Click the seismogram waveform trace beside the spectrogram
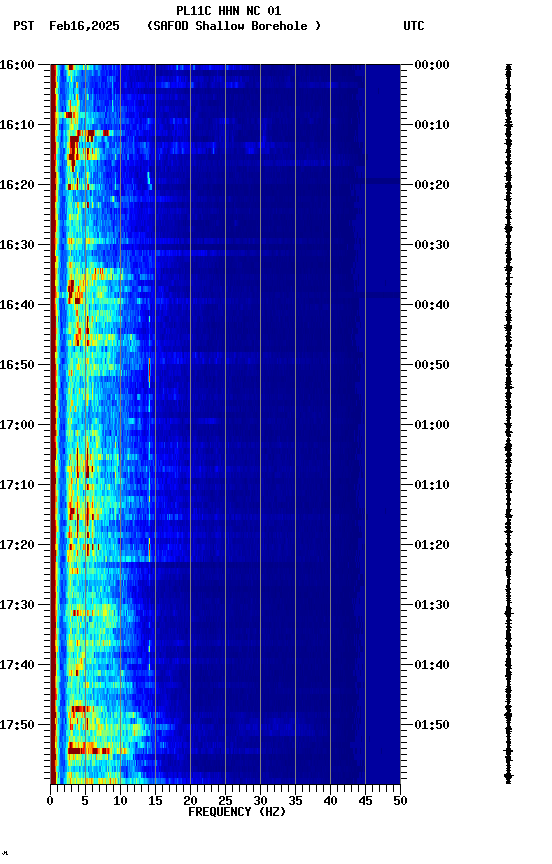This screenshot has height=864, width=552. [508, 423]
